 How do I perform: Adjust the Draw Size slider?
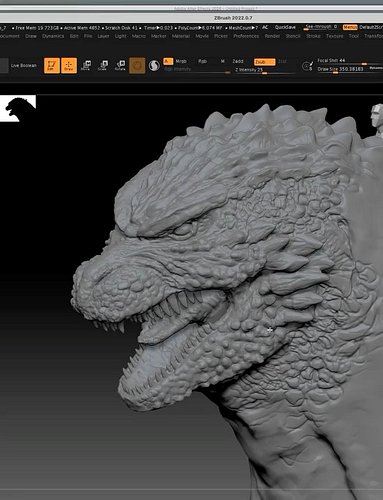click(x=342, y=69)
